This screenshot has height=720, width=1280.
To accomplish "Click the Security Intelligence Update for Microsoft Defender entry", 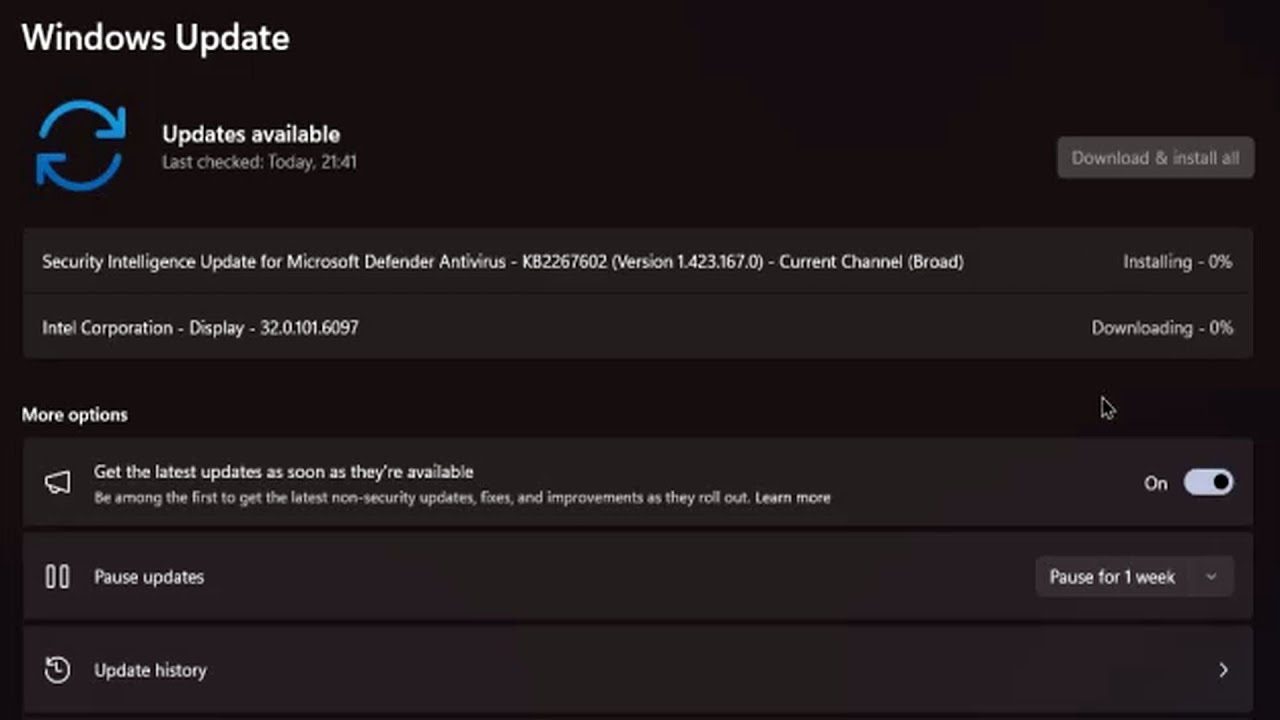I will click(503, 261).
